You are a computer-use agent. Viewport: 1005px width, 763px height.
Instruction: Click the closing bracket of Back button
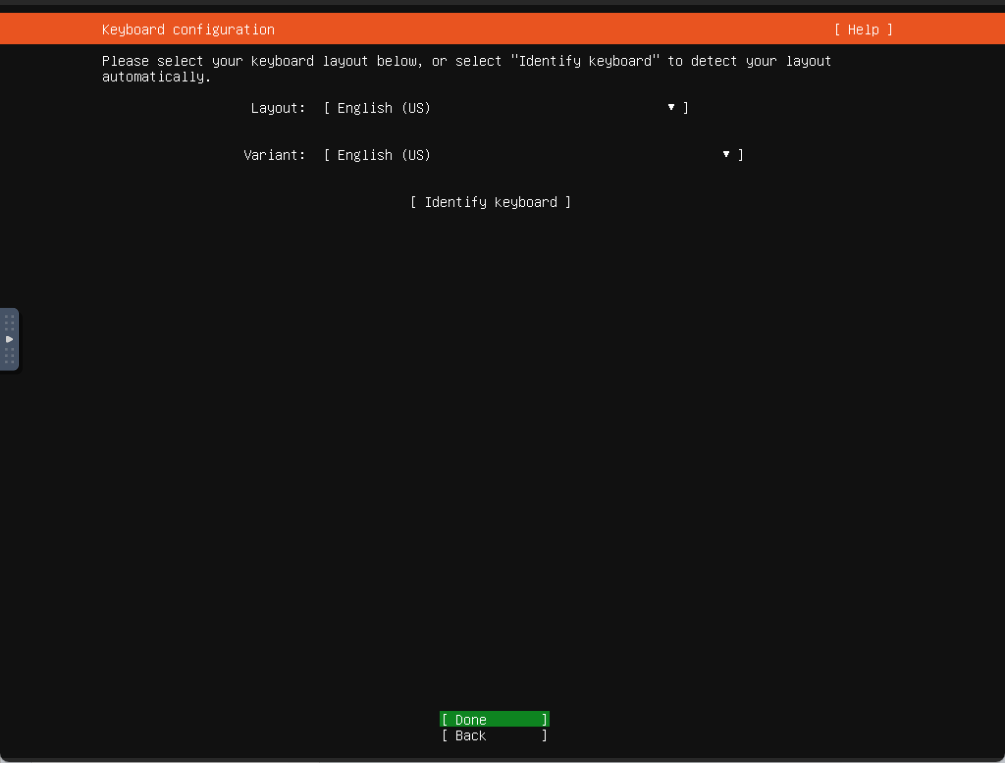544,736
